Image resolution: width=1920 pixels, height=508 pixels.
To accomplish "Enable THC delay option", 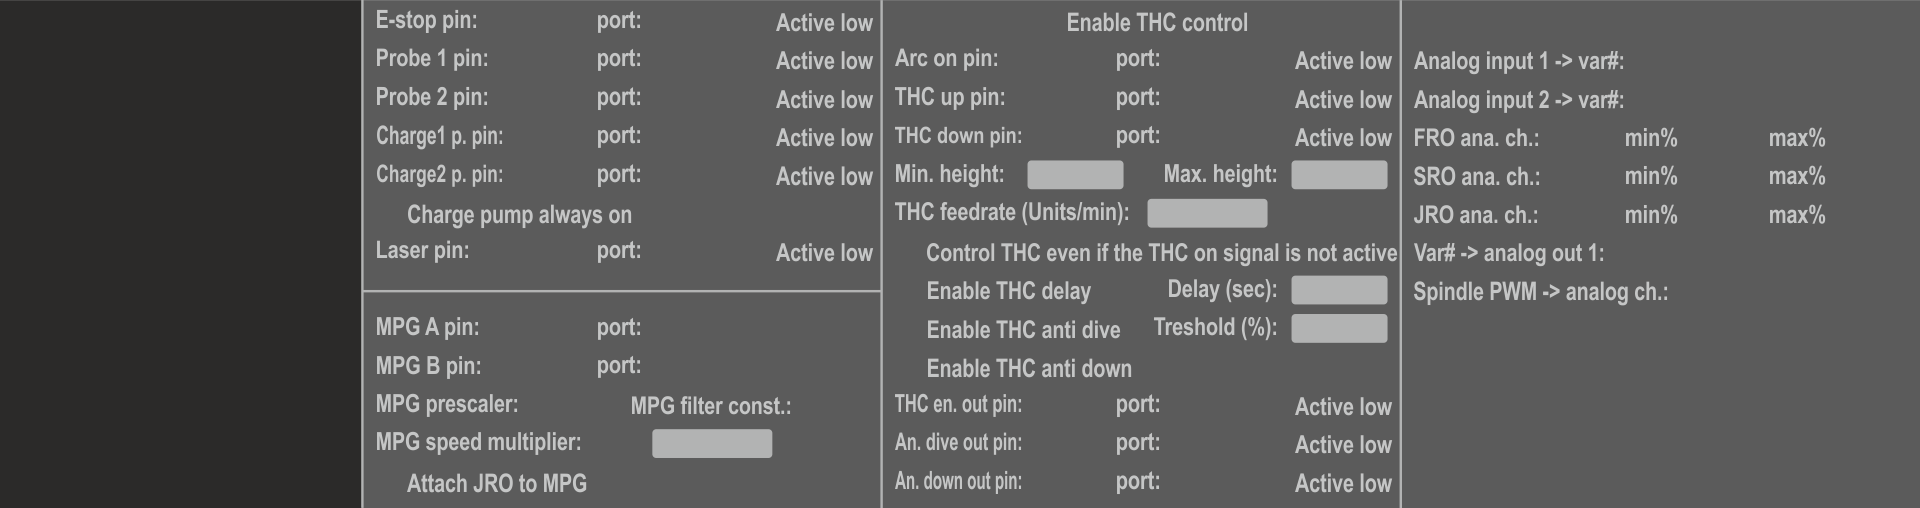I will click(x=1008, y=291).
